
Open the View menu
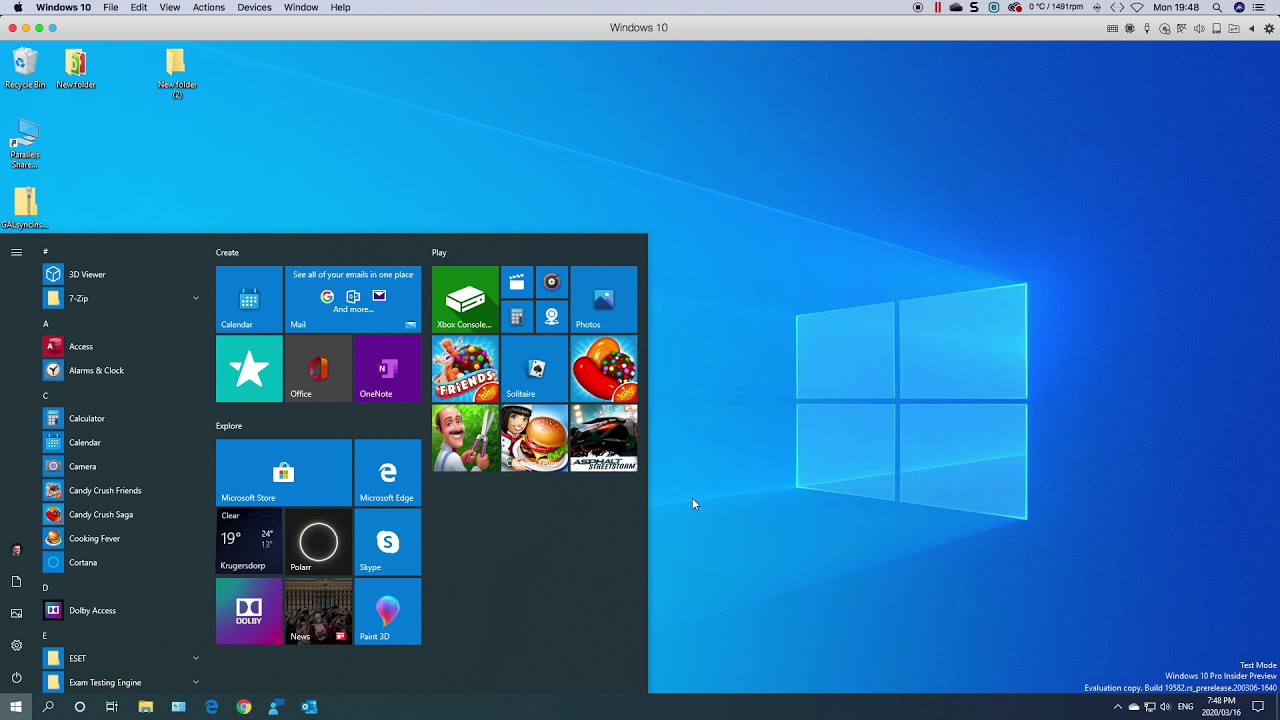(170, 7)
